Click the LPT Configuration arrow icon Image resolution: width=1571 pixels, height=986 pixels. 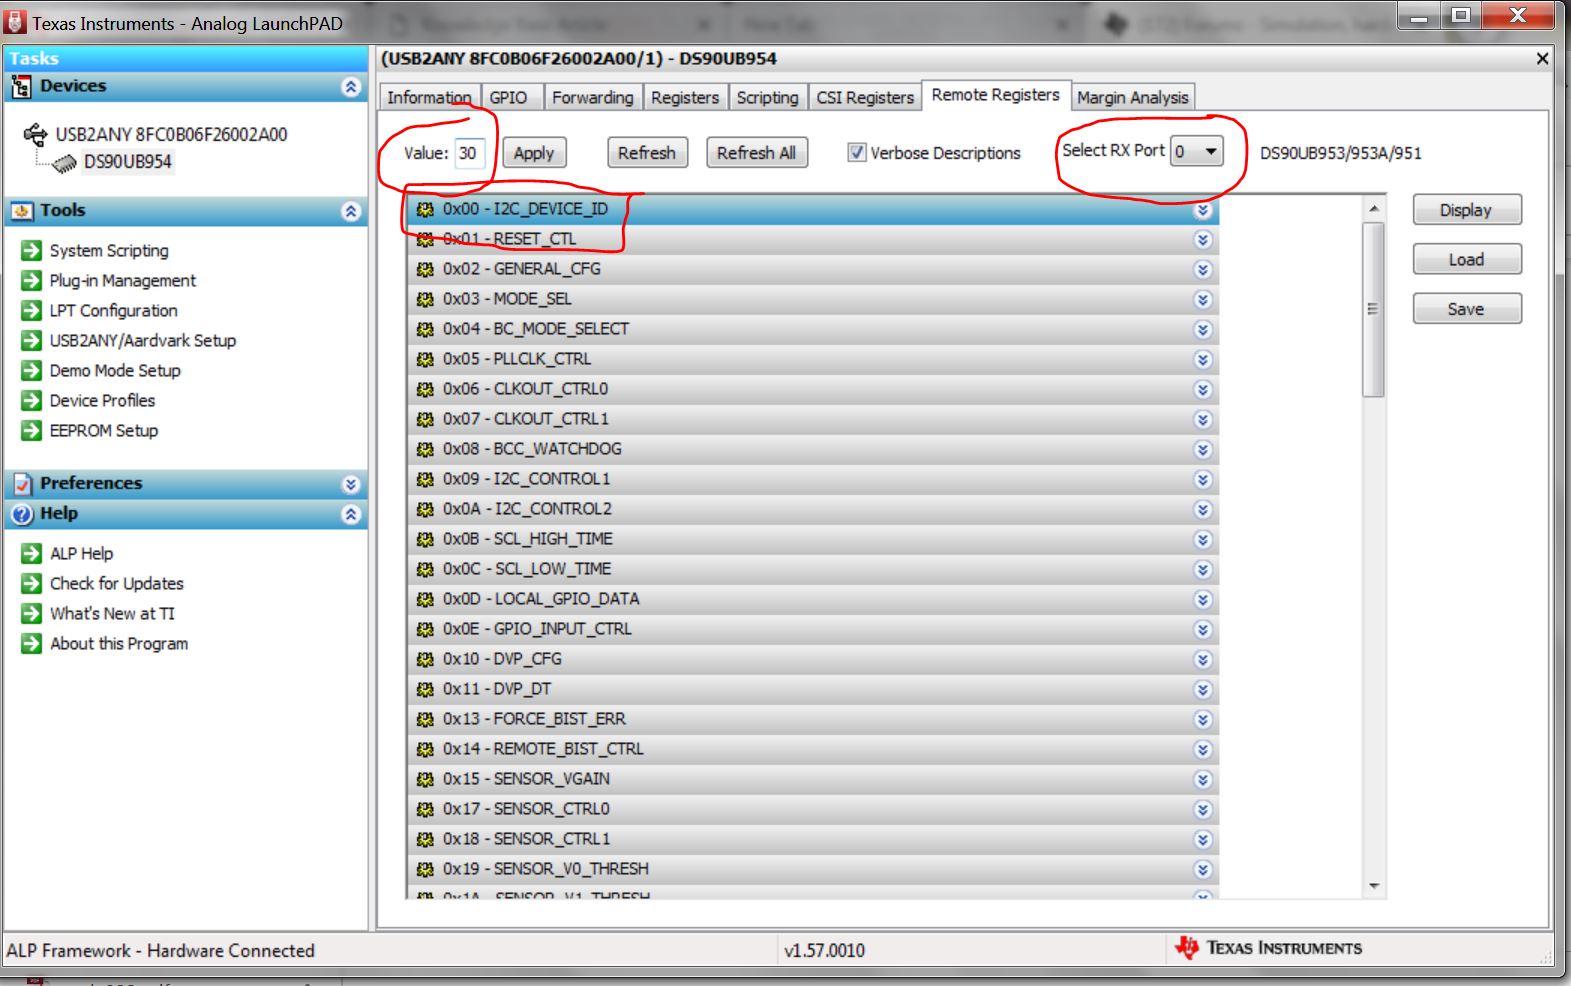pos(31,311)
